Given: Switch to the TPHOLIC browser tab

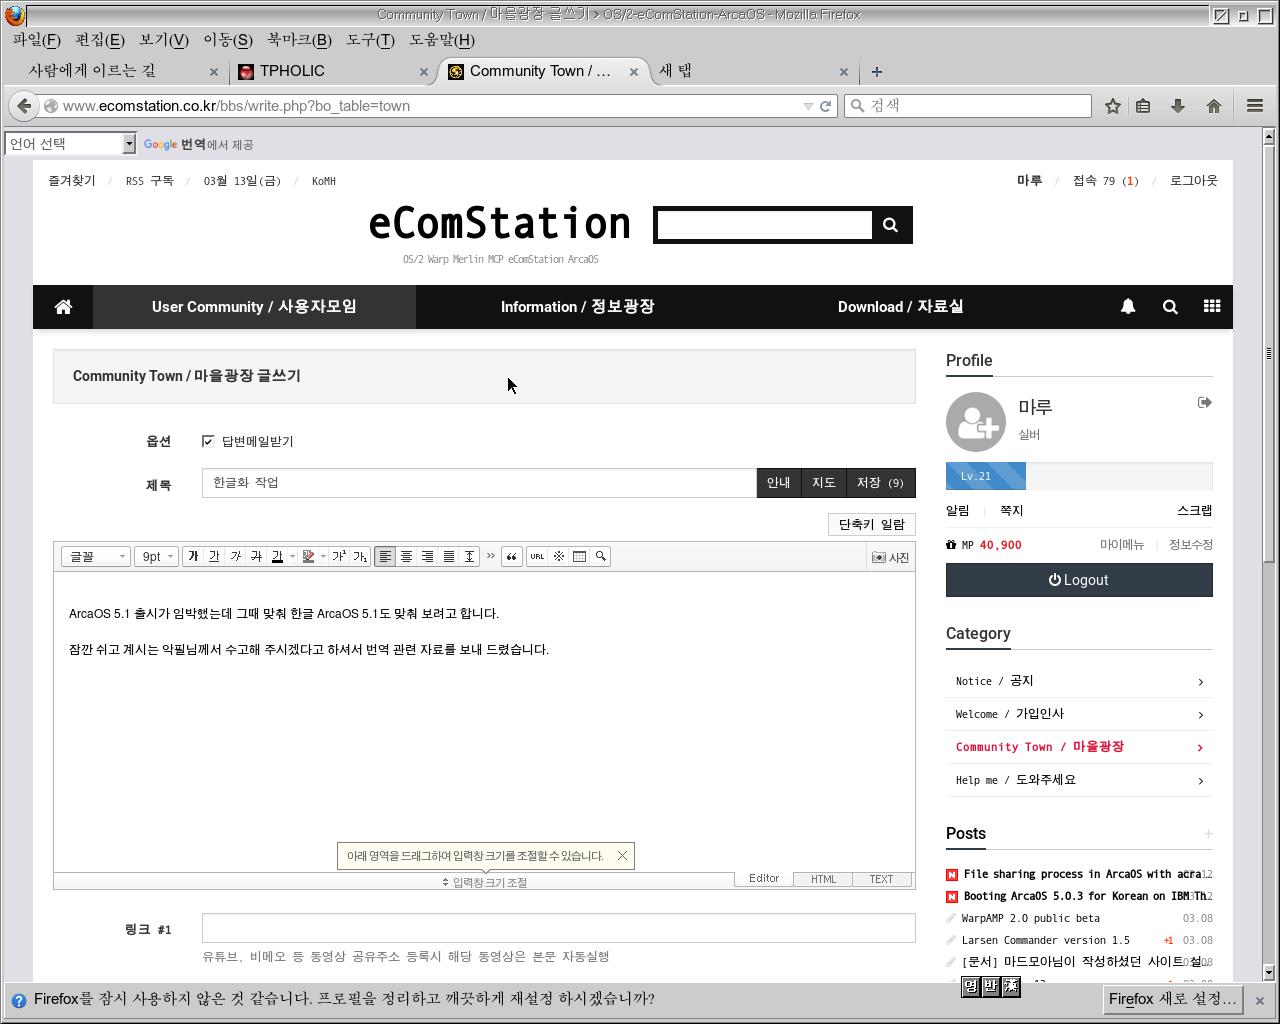Looking at the screenshot, I should 332,71.
